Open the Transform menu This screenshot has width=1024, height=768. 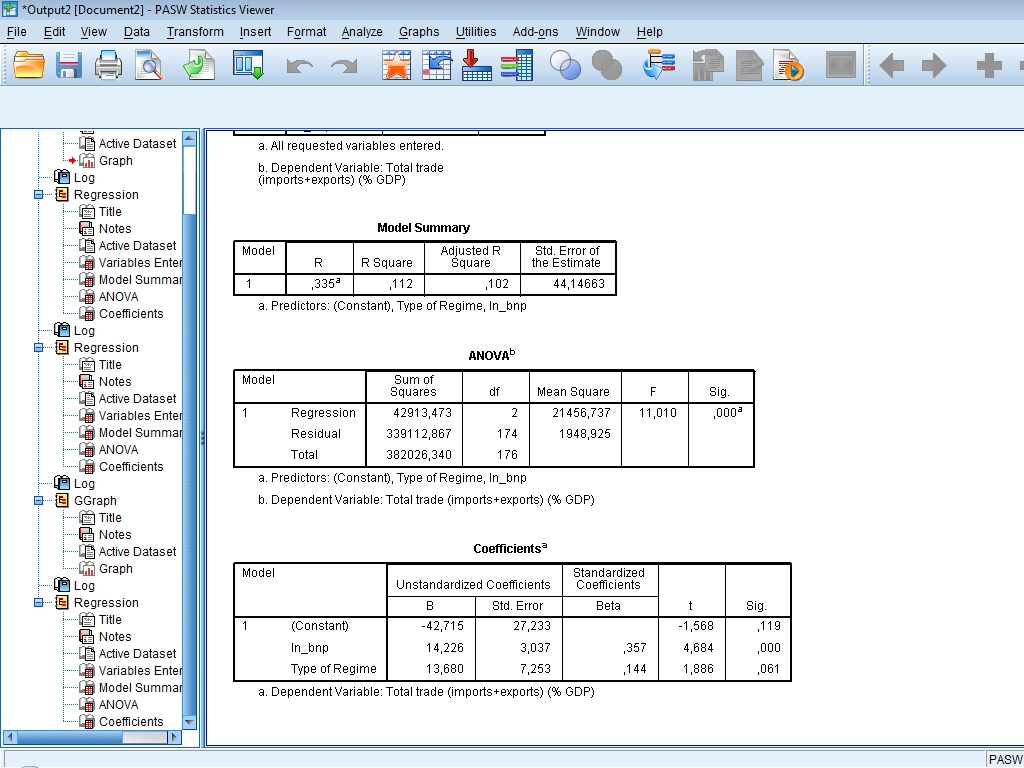coord(195,32)
